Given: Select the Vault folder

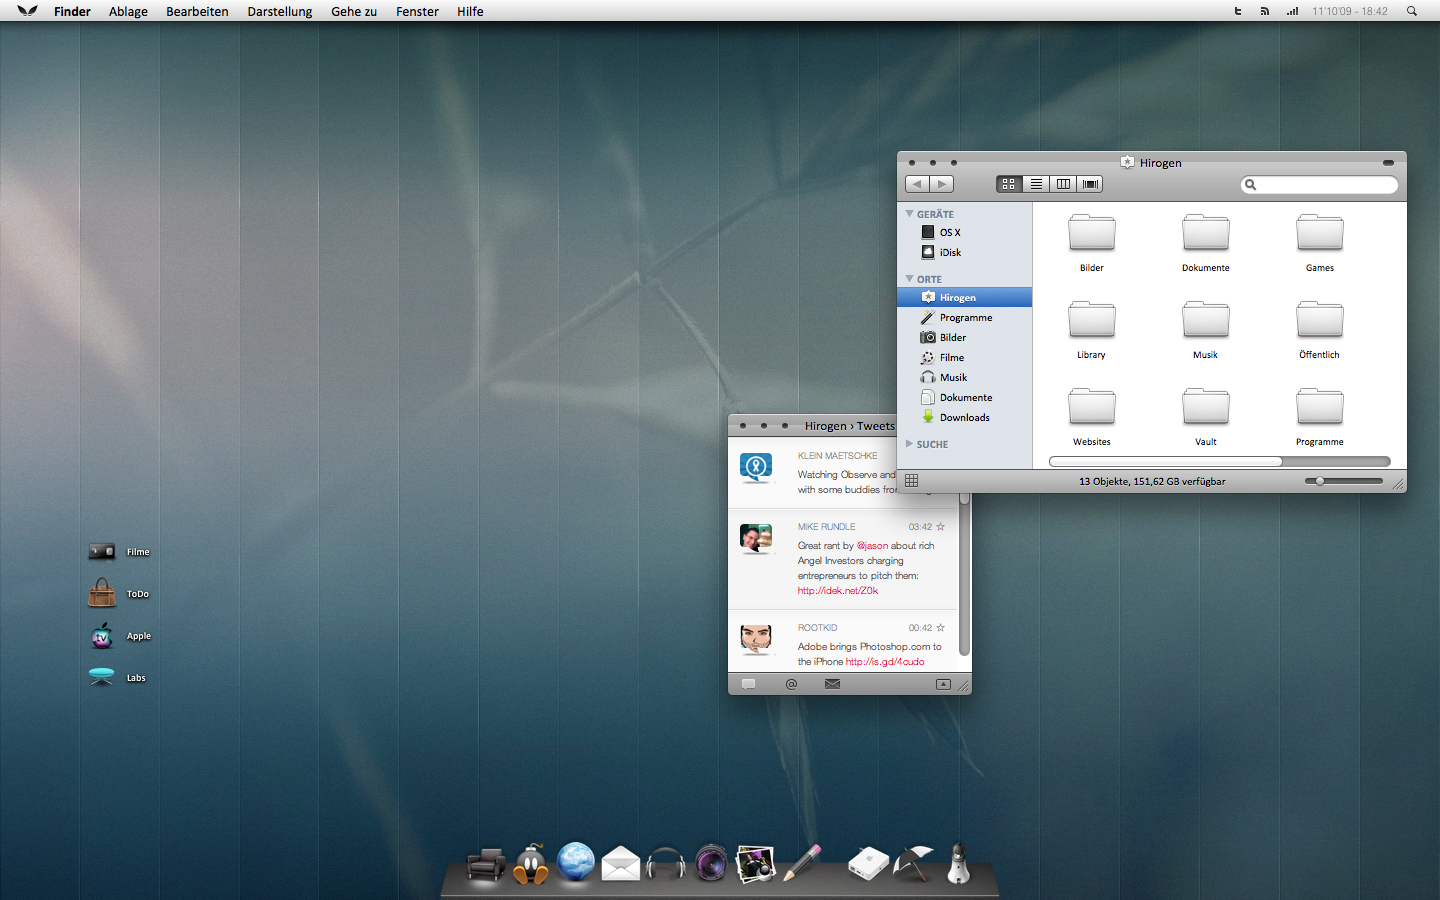Looking at the screenshot, I should (1206, 406).
